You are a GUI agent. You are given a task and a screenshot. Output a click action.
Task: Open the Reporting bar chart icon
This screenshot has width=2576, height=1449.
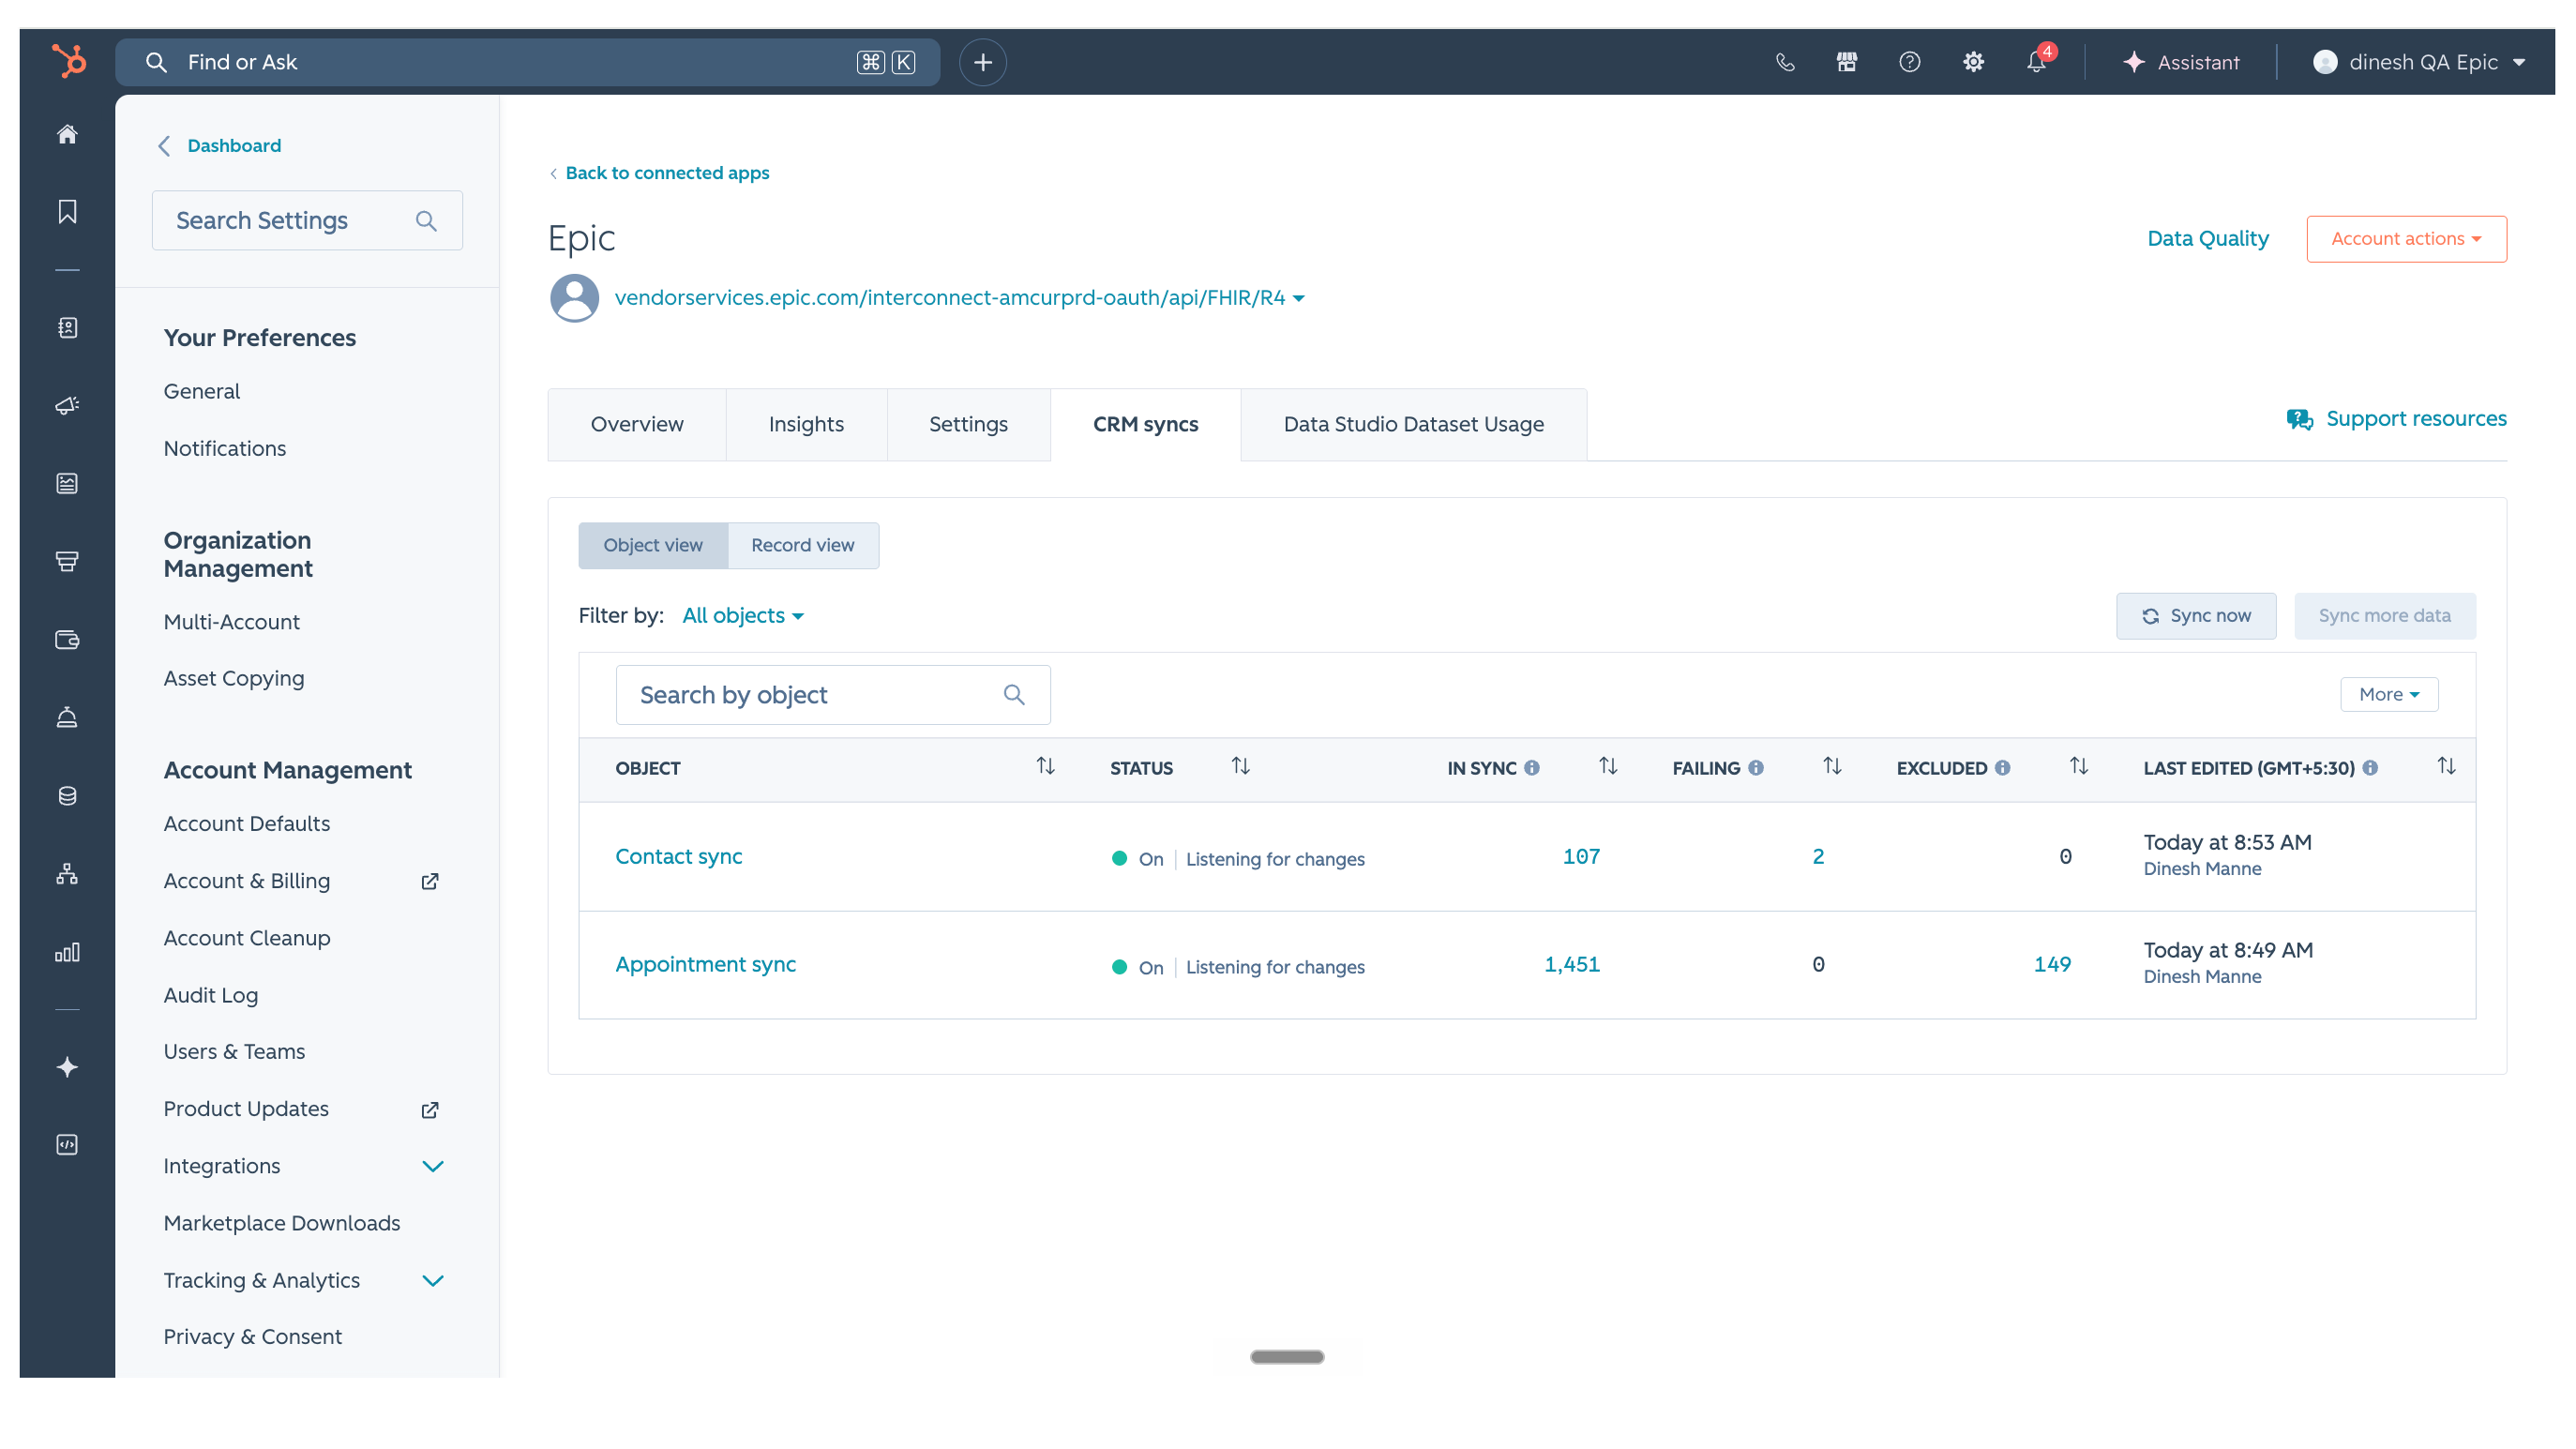(67, 953)
